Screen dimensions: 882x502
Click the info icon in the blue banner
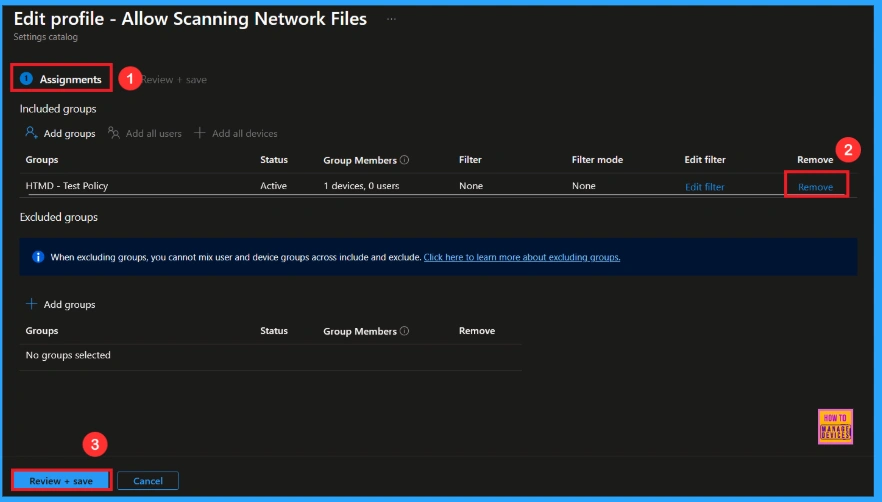click(38, 257)
